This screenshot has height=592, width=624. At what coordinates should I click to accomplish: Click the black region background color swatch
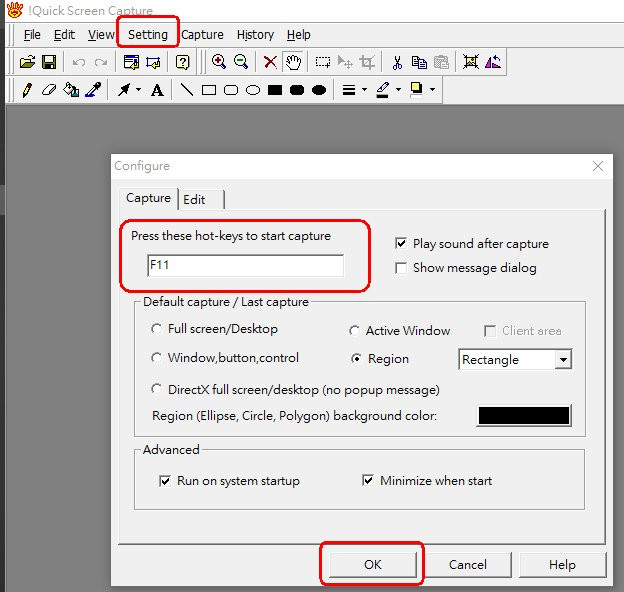click(x=524, y=416)
